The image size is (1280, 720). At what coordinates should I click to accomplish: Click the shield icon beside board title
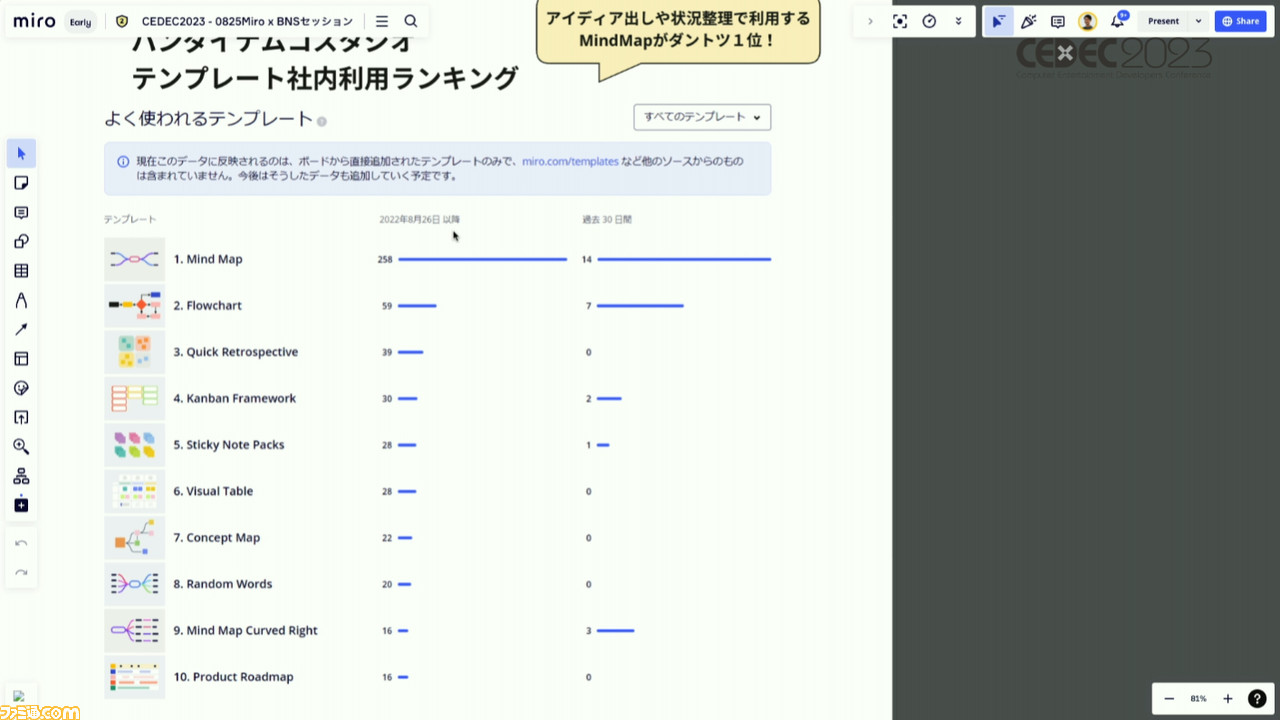(122, 21)
